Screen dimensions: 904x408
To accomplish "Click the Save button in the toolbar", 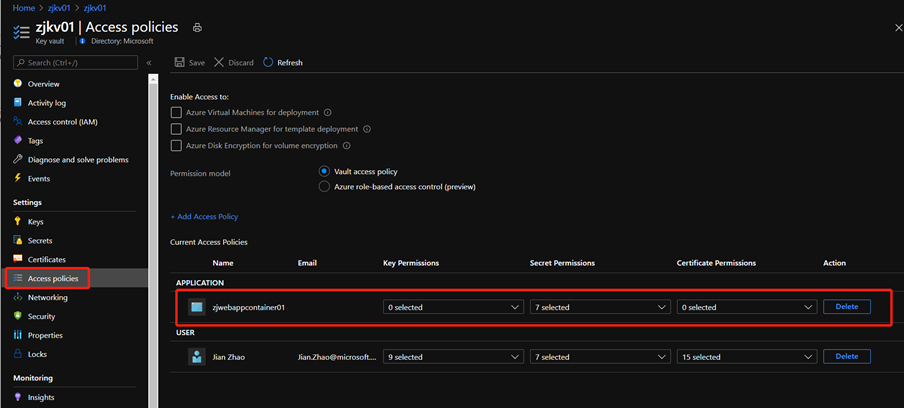I will click(x=189, y=62).
